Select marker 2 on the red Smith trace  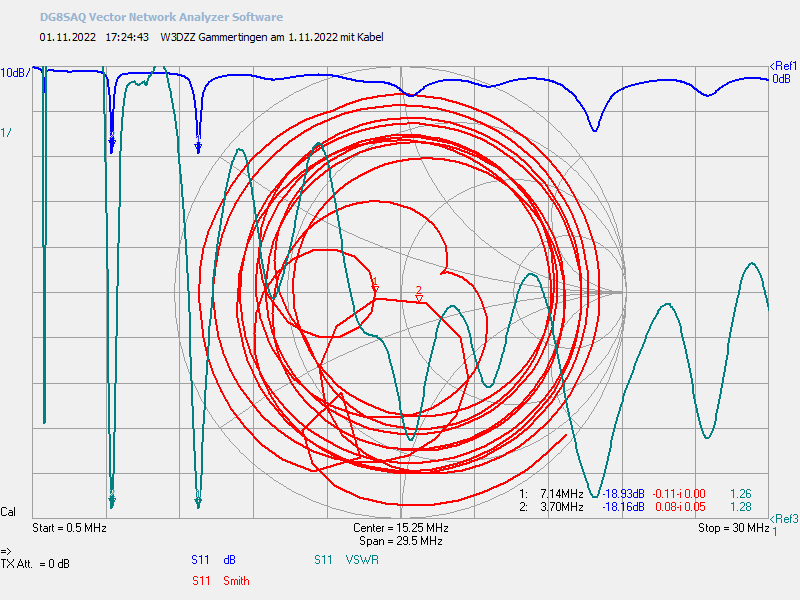point(419,294)
